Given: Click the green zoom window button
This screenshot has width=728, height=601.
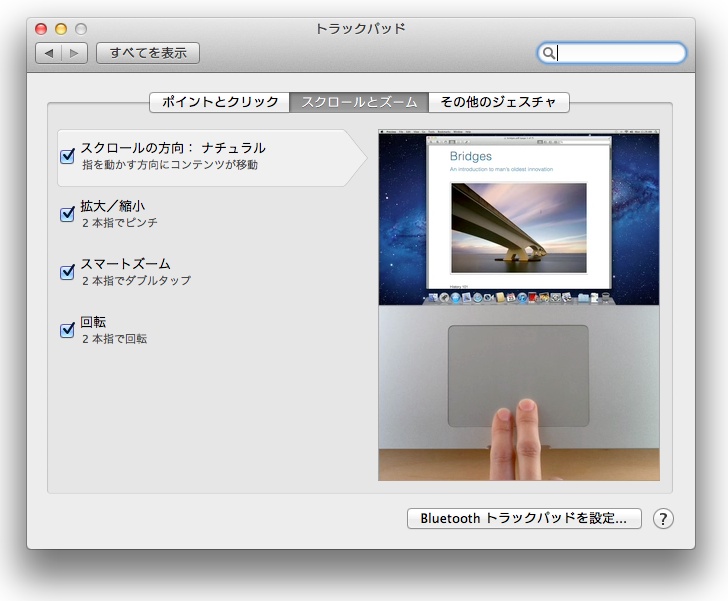Looking at the screenshot, I should (x=81, y=29).
